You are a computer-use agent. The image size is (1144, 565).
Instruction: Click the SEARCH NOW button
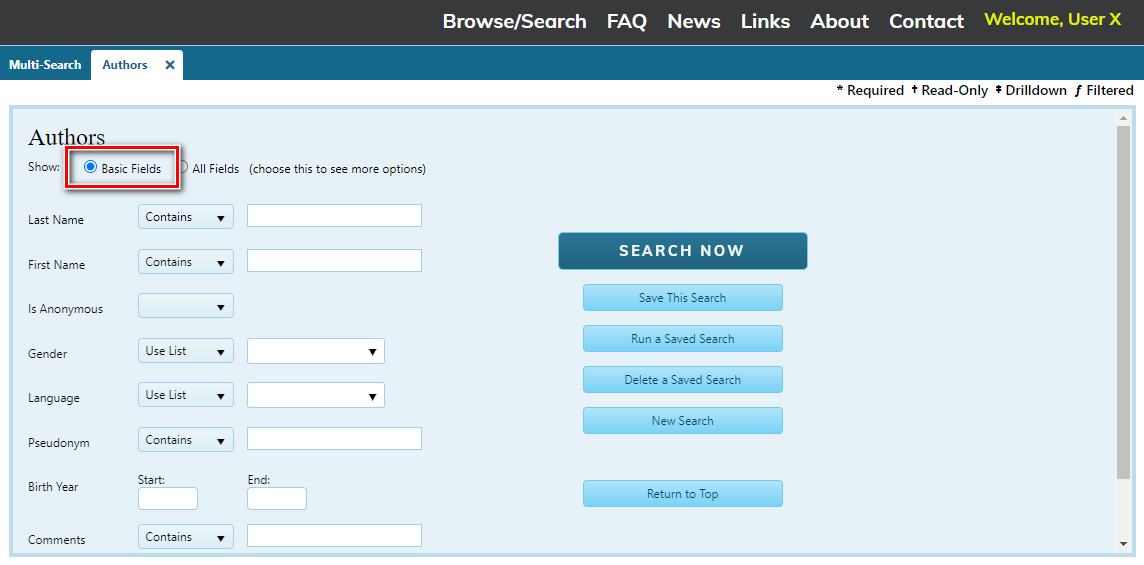(682, 251)
